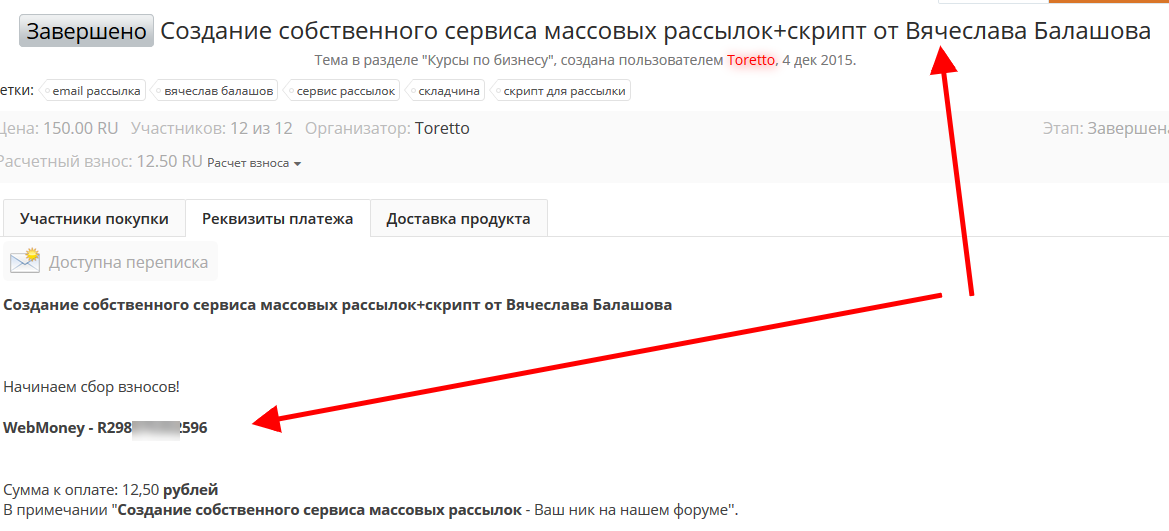Select the скрипт для рассылки tag
This screenshot has height=531, width=1169.
561,91
